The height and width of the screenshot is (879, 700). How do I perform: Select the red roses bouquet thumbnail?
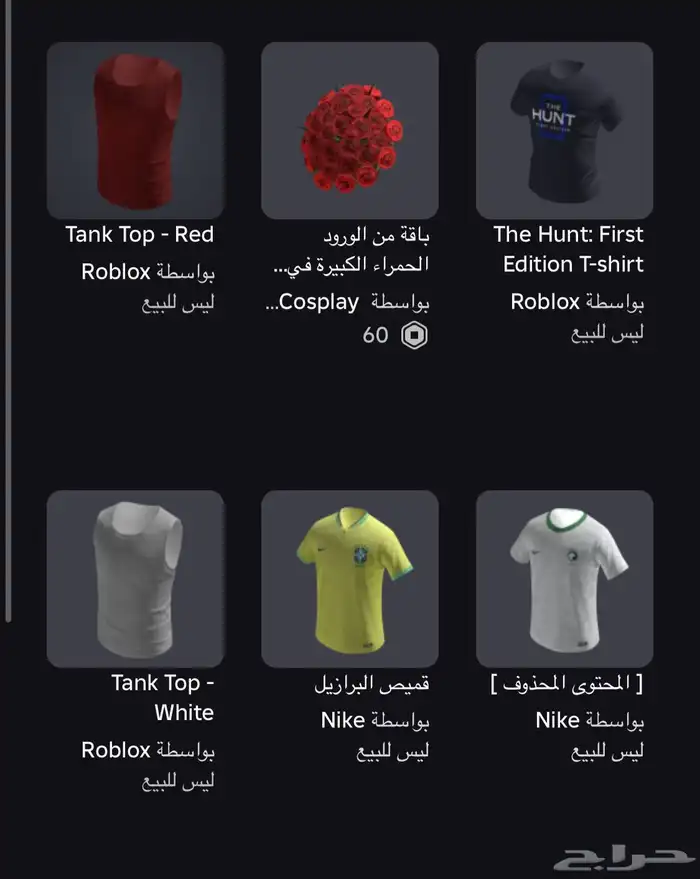[x=350, y=130]
